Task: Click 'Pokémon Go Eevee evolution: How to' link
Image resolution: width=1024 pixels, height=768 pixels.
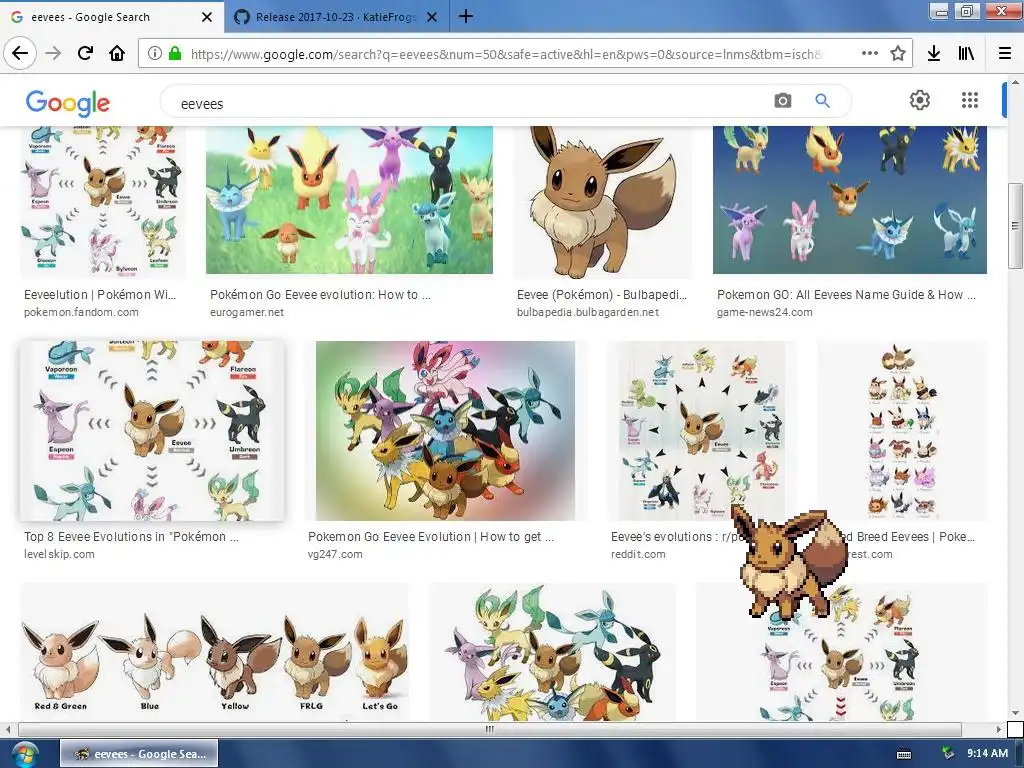Action: tap(321, 295)
